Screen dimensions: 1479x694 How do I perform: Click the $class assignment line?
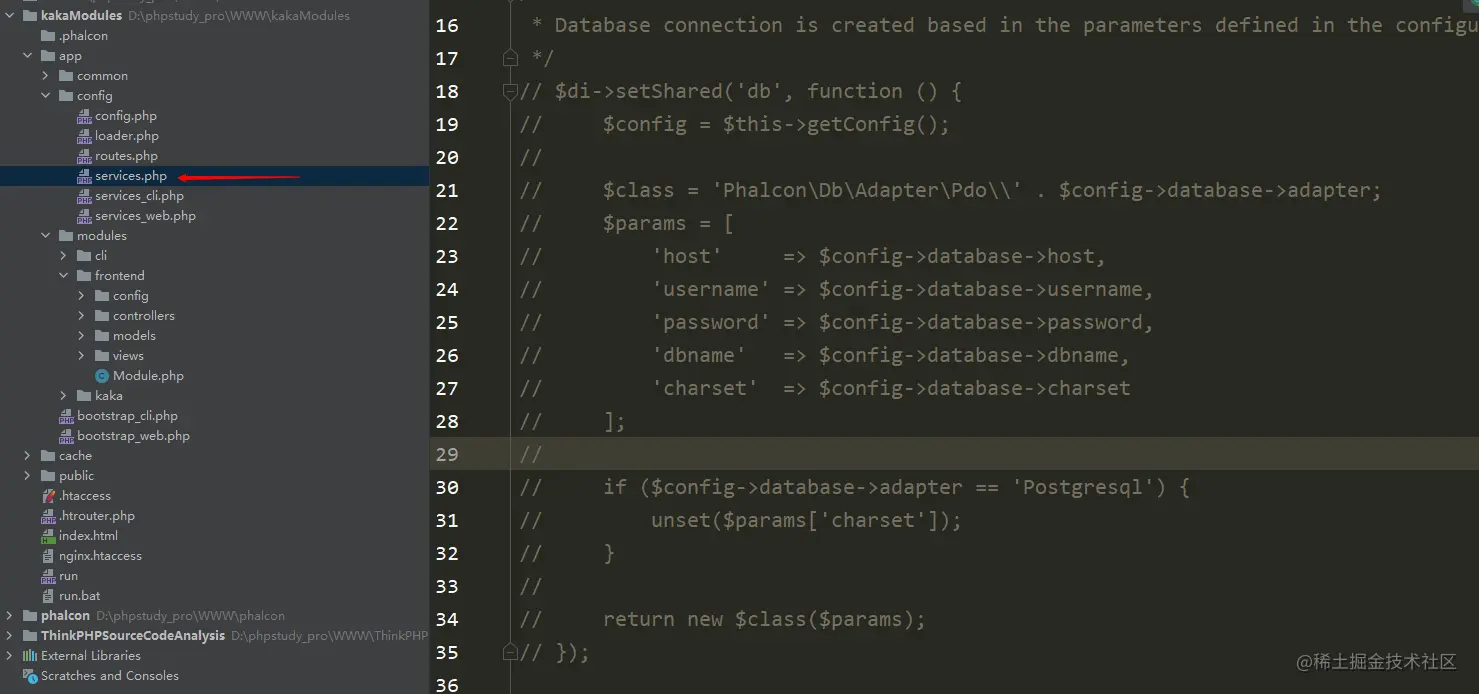coord(992,190)
